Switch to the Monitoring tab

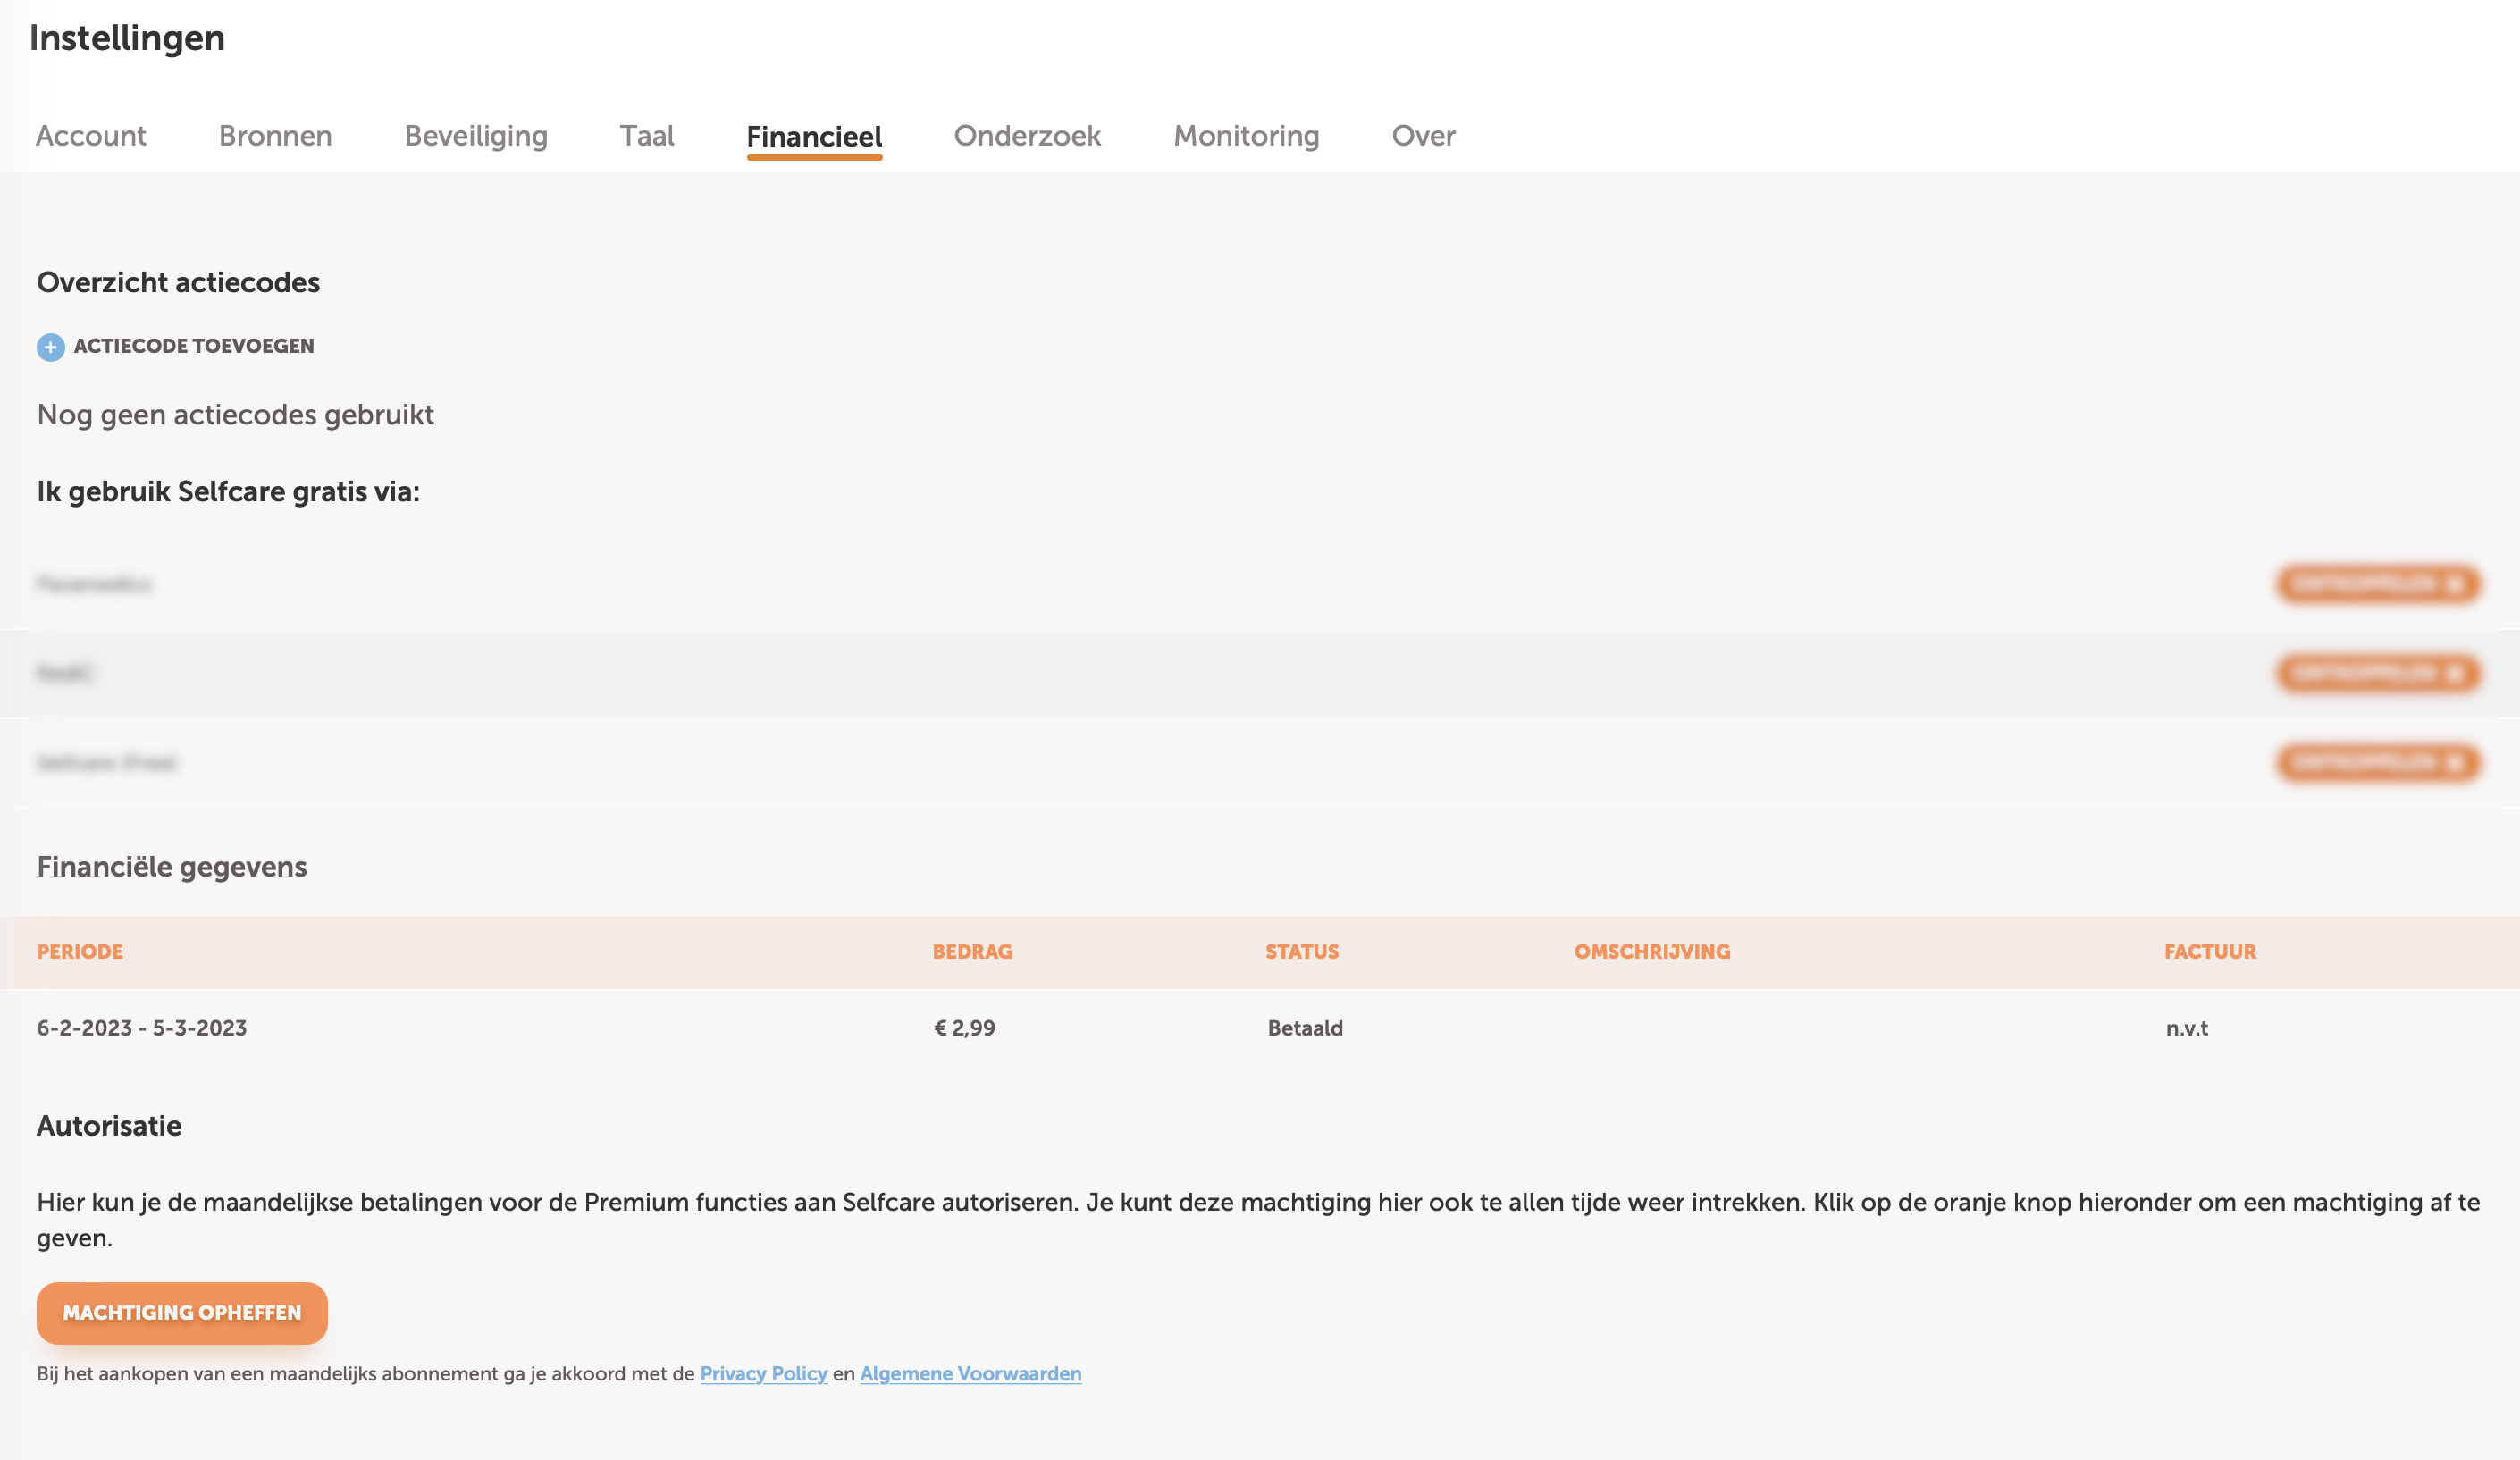pyautogui.click(x=1246, y=136)
